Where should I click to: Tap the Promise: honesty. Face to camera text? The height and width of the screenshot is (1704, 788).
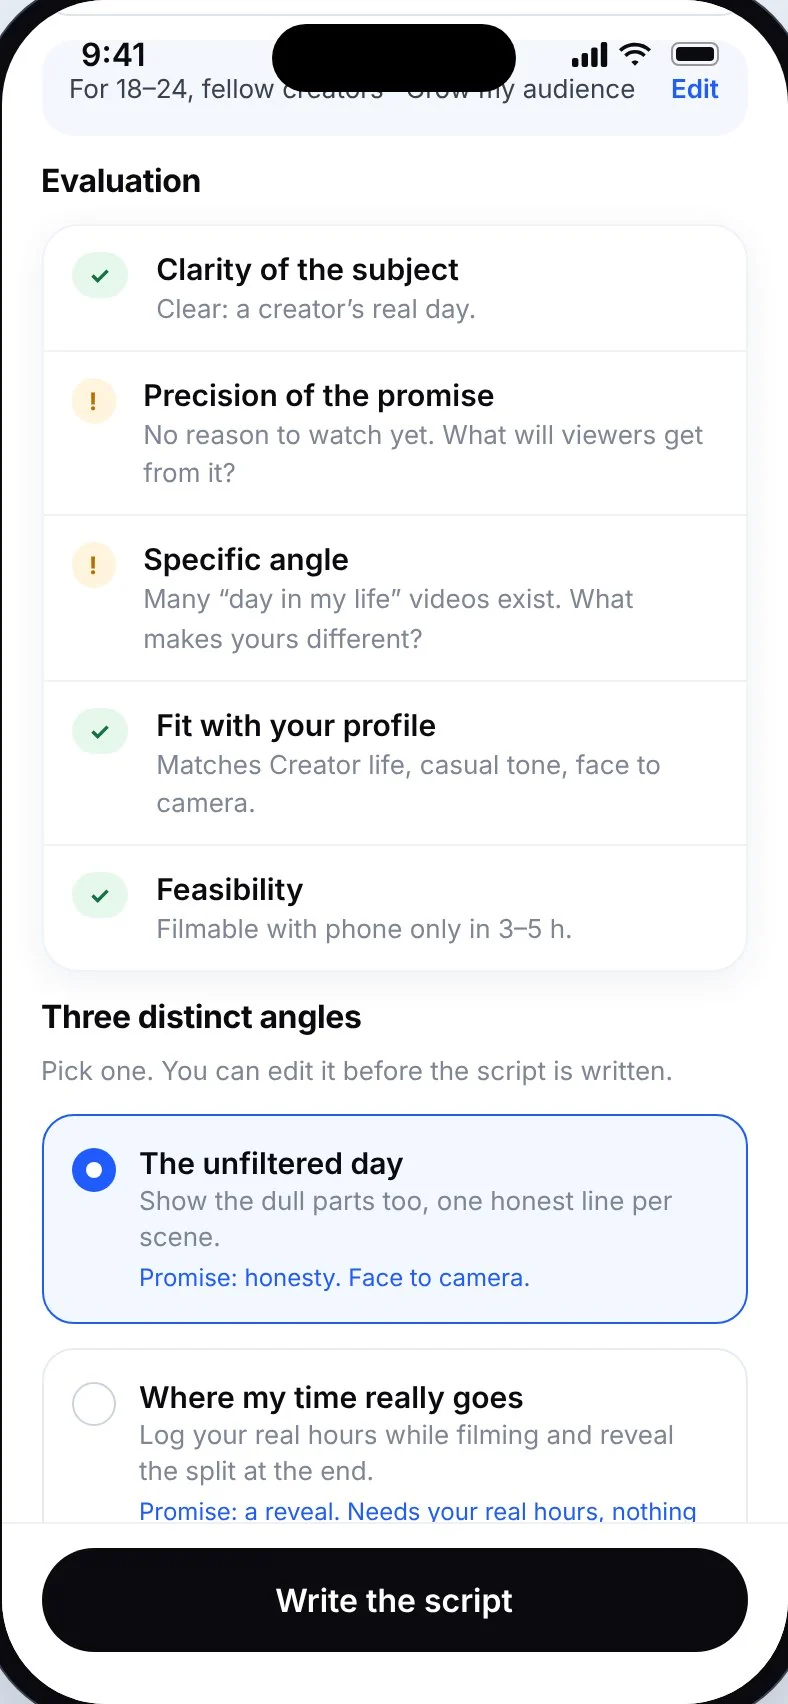pos(334,1278)
